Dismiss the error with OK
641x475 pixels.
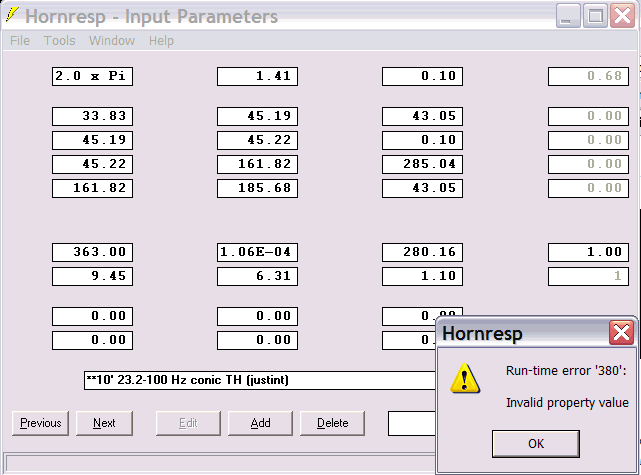pos(536,444)
